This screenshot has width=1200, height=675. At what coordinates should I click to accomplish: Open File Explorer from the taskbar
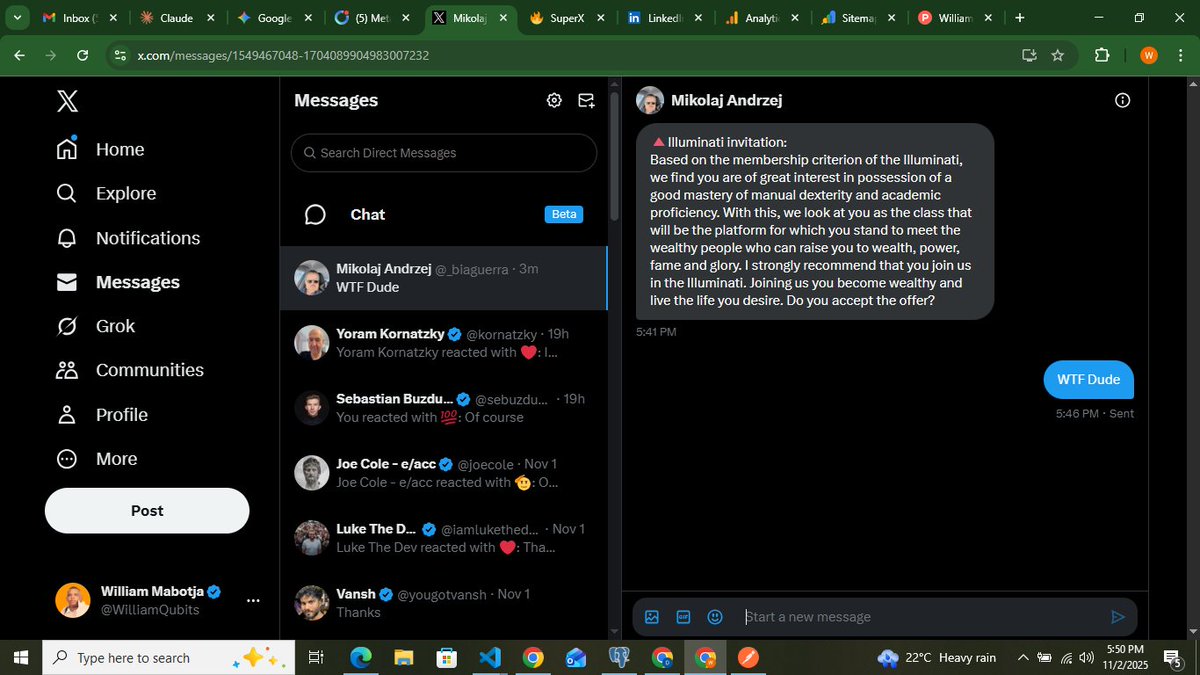click(403, 658)
